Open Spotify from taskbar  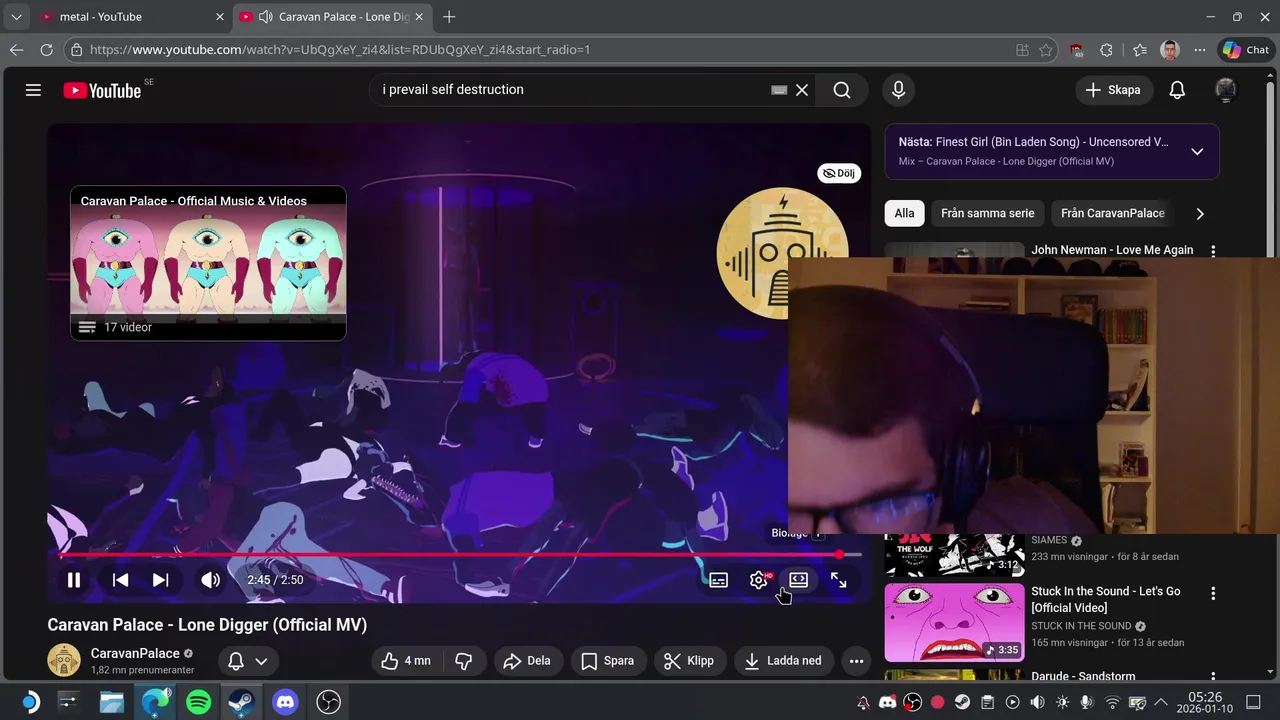199,702
